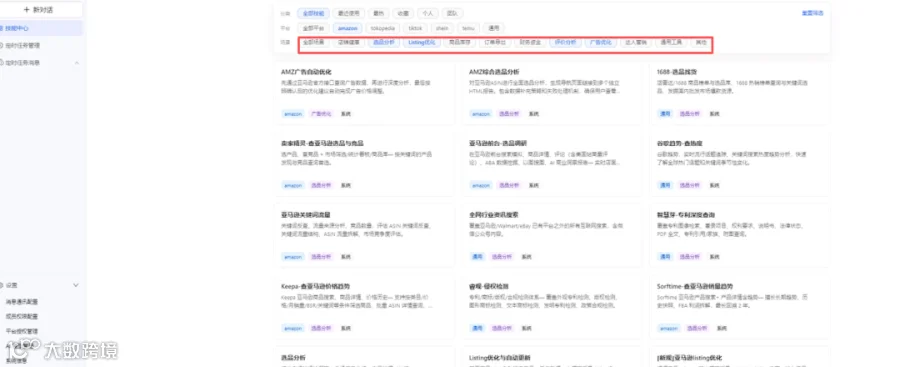The image size is (900, 367).
Task: Open the AMZ综合选品分析 skill card
Action: click(x=552, y=92)
